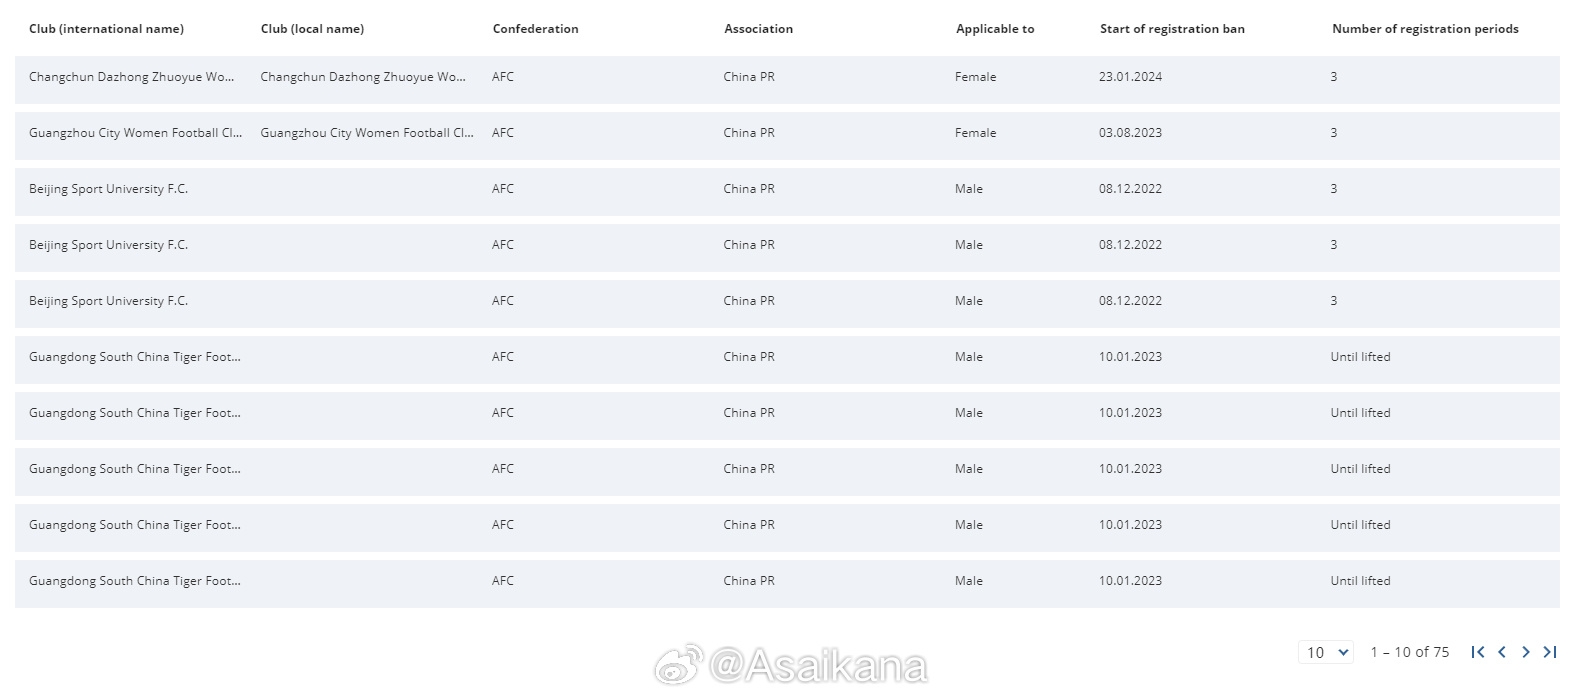Go to the next page arrow
Image resolution: width=1585 pixels, height=700 pixels.
(1525, 652)
